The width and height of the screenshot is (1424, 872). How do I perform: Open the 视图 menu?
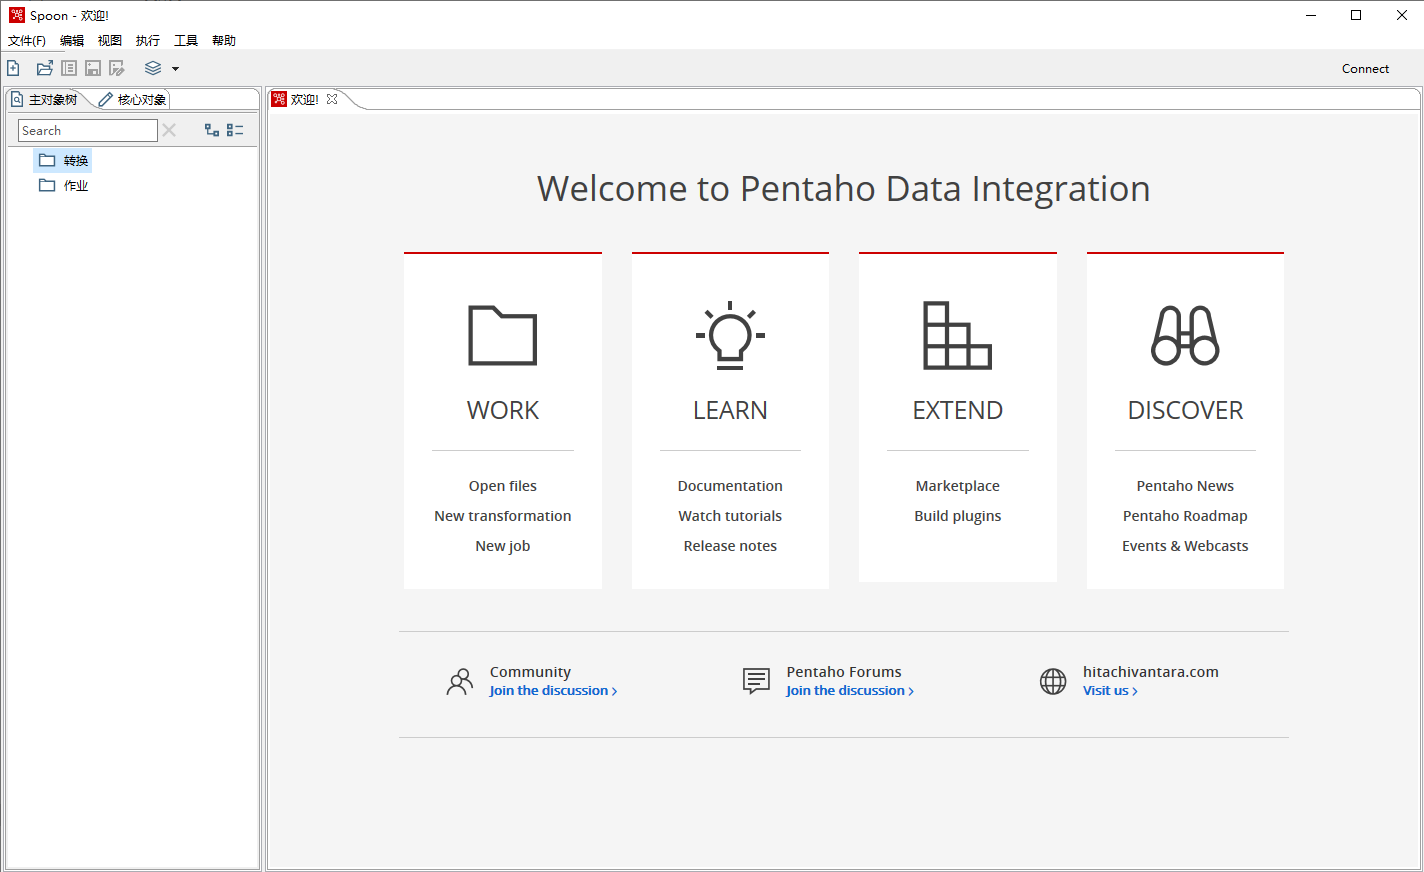click(x=110, y=41)
